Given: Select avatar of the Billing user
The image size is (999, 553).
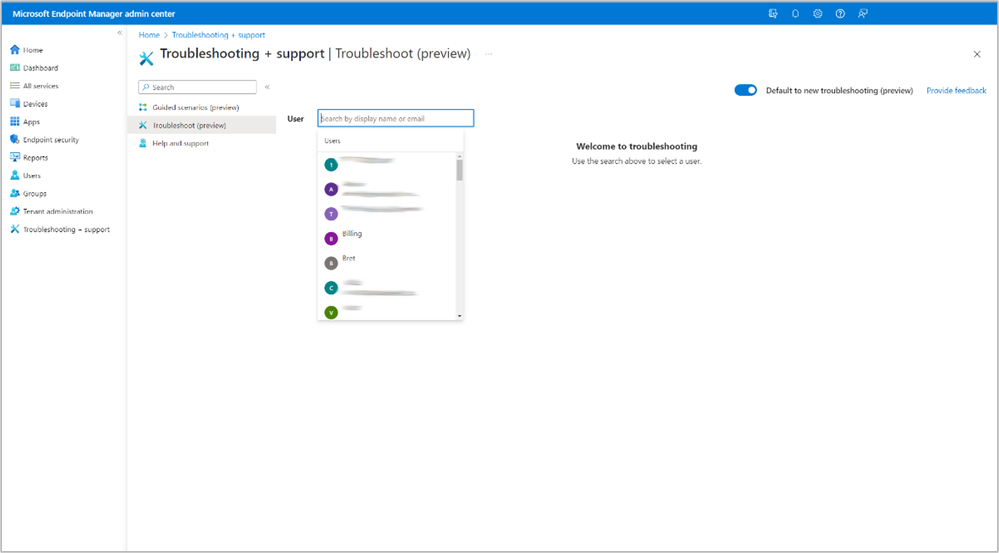Looking at the screenshot, I should (x=331, y=239).
